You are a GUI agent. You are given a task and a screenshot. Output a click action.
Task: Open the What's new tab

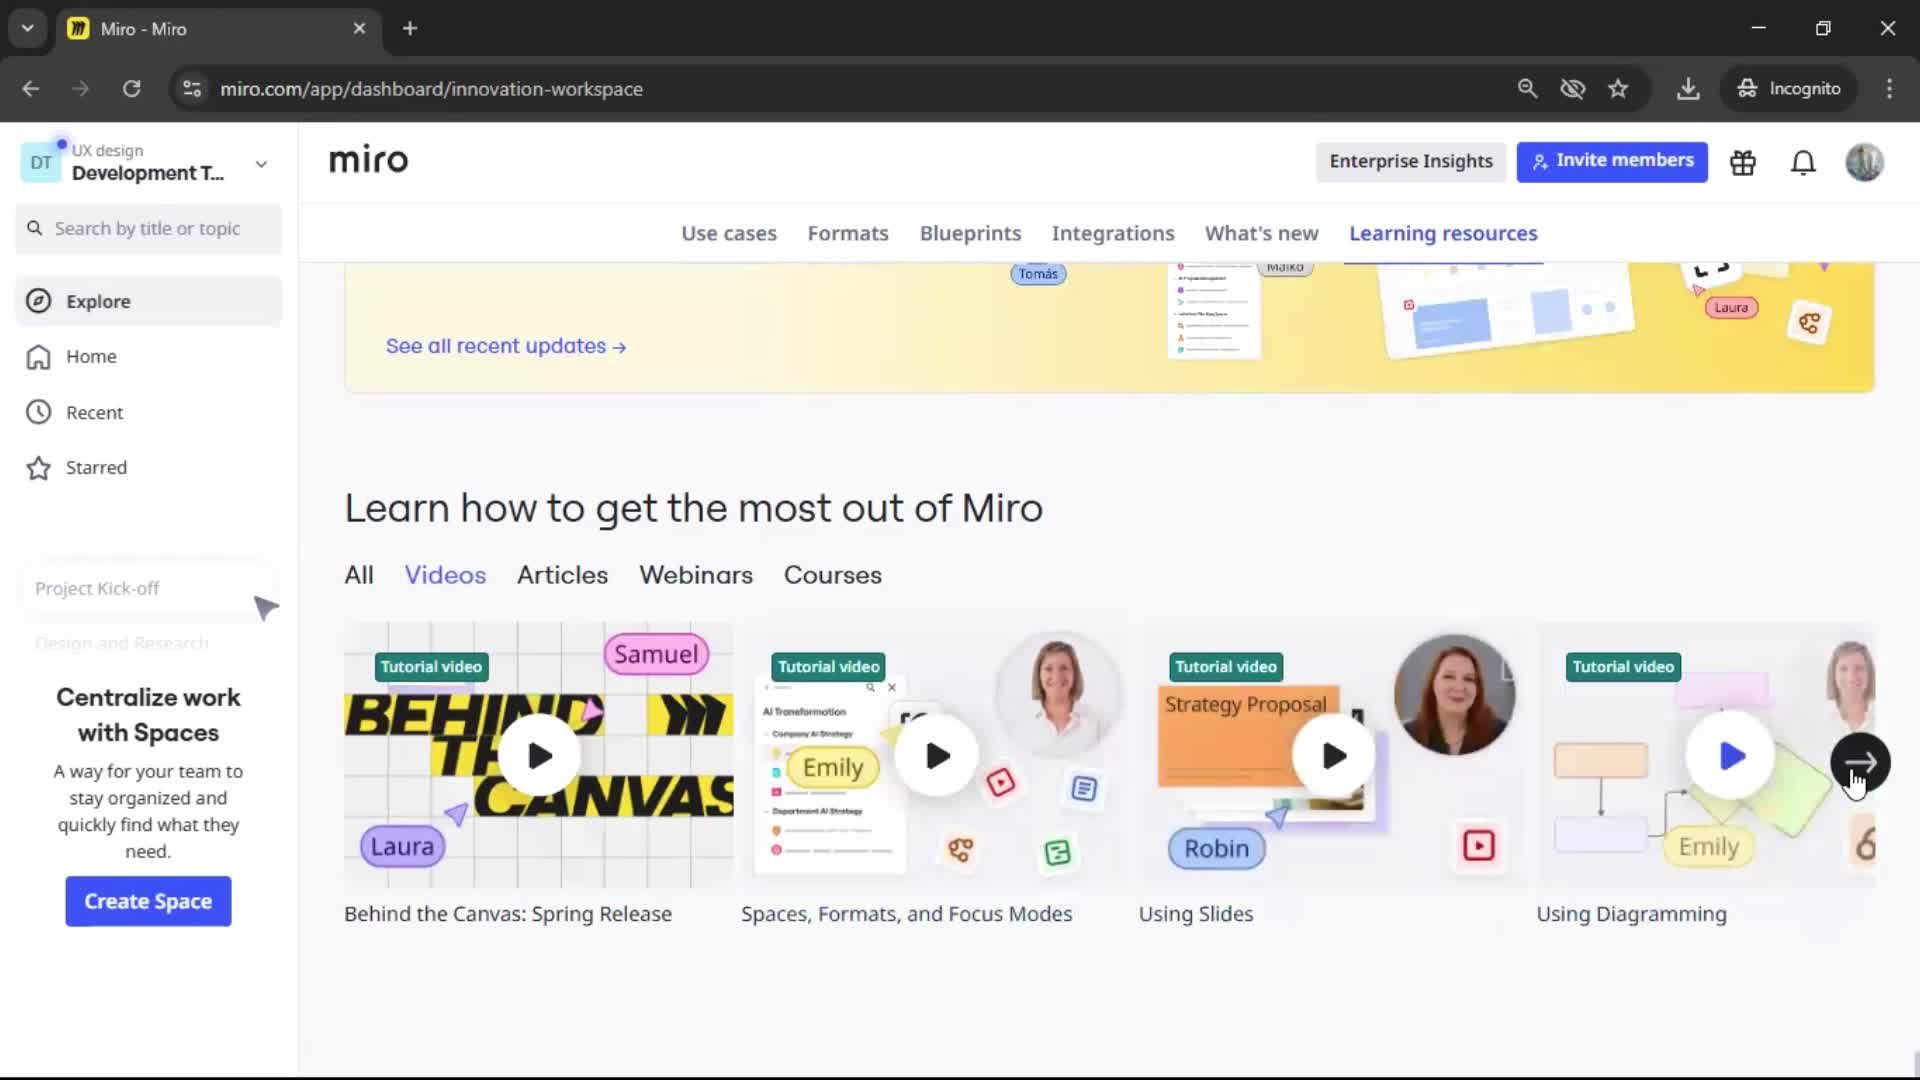[1261, 233]
